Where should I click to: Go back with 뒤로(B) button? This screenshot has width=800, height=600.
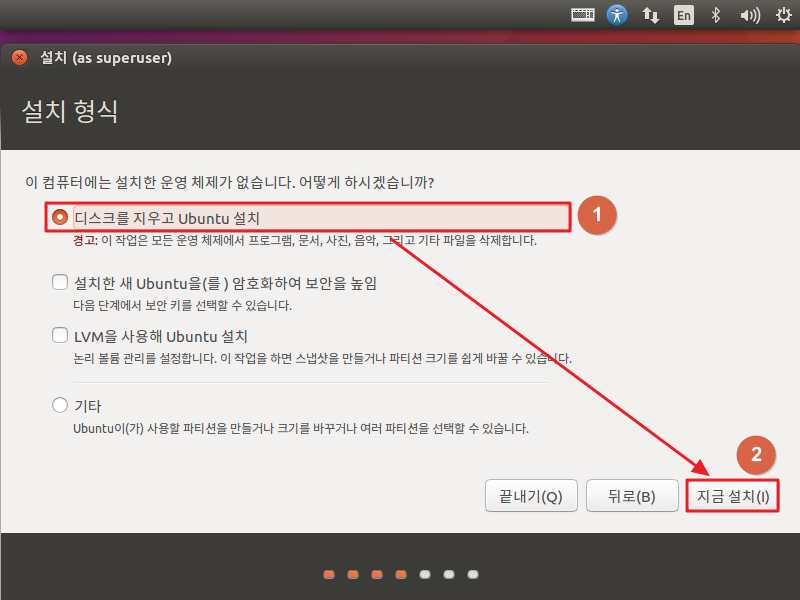pyautogui.click(x=632, y=496)
